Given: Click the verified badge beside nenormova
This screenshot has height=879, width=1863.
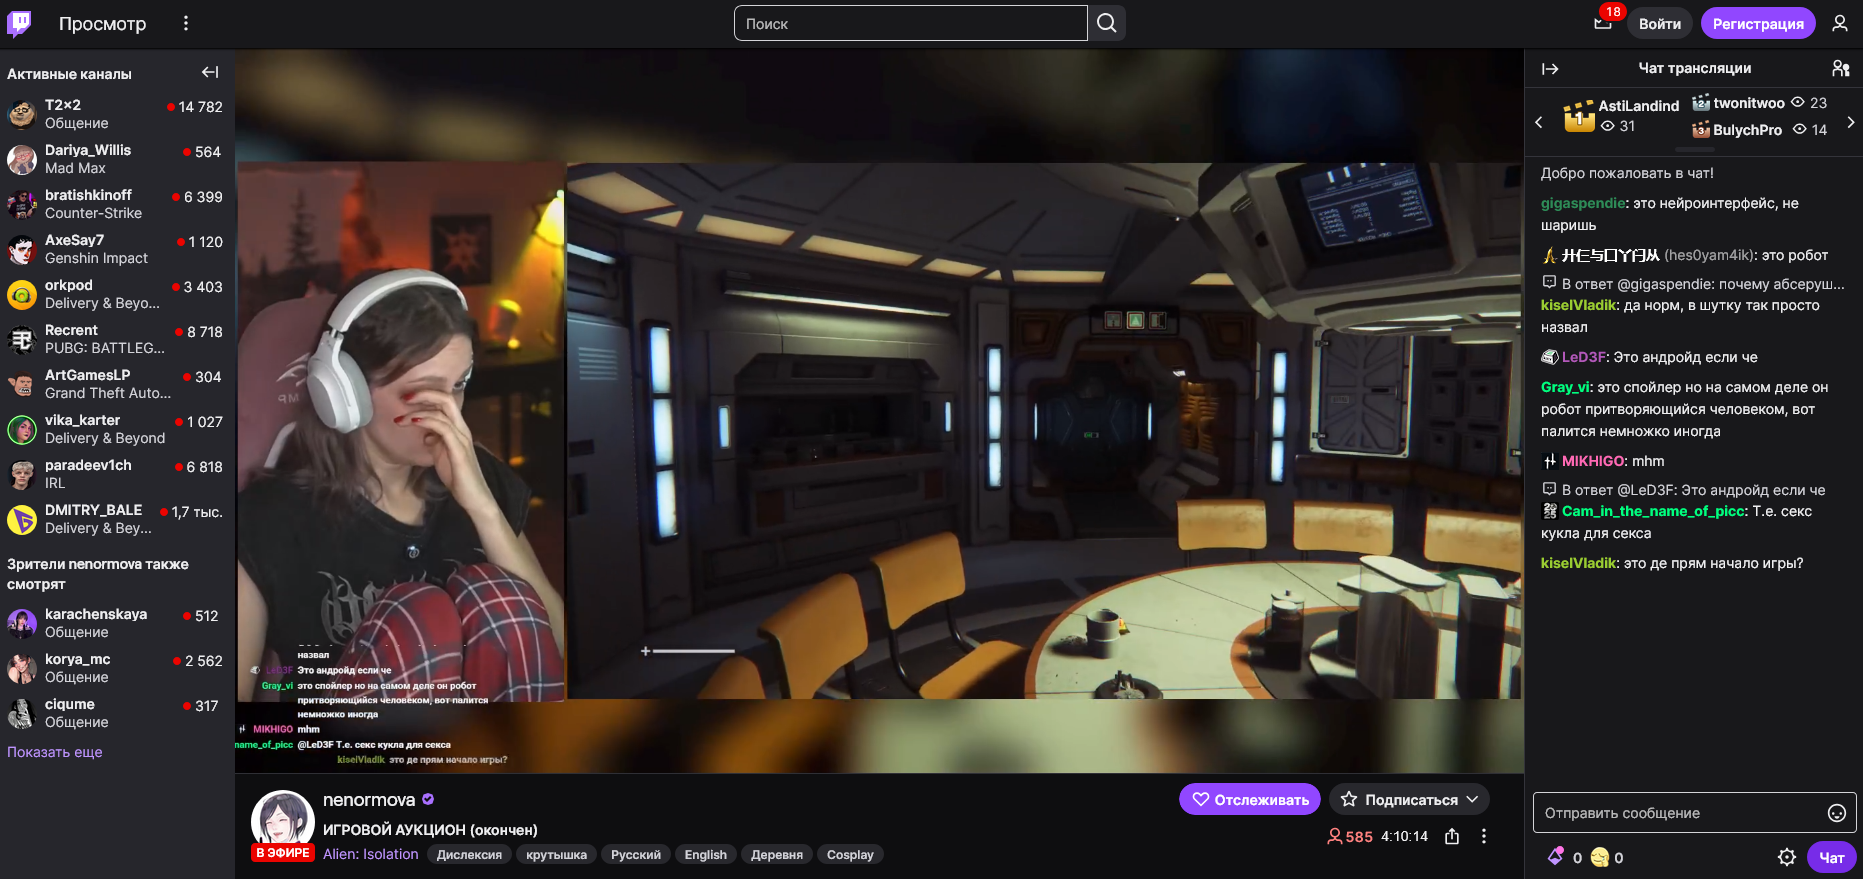Looking at the screenshot, I should coord(428,799).
